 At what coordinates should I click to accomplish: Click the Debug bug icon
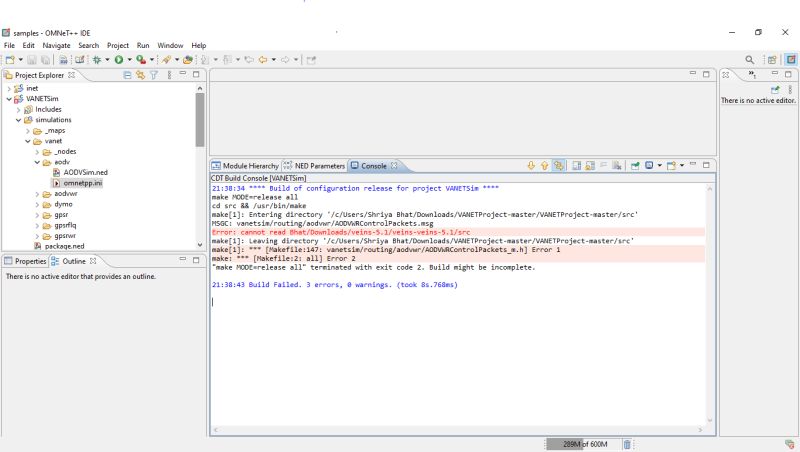coord(96,60)
